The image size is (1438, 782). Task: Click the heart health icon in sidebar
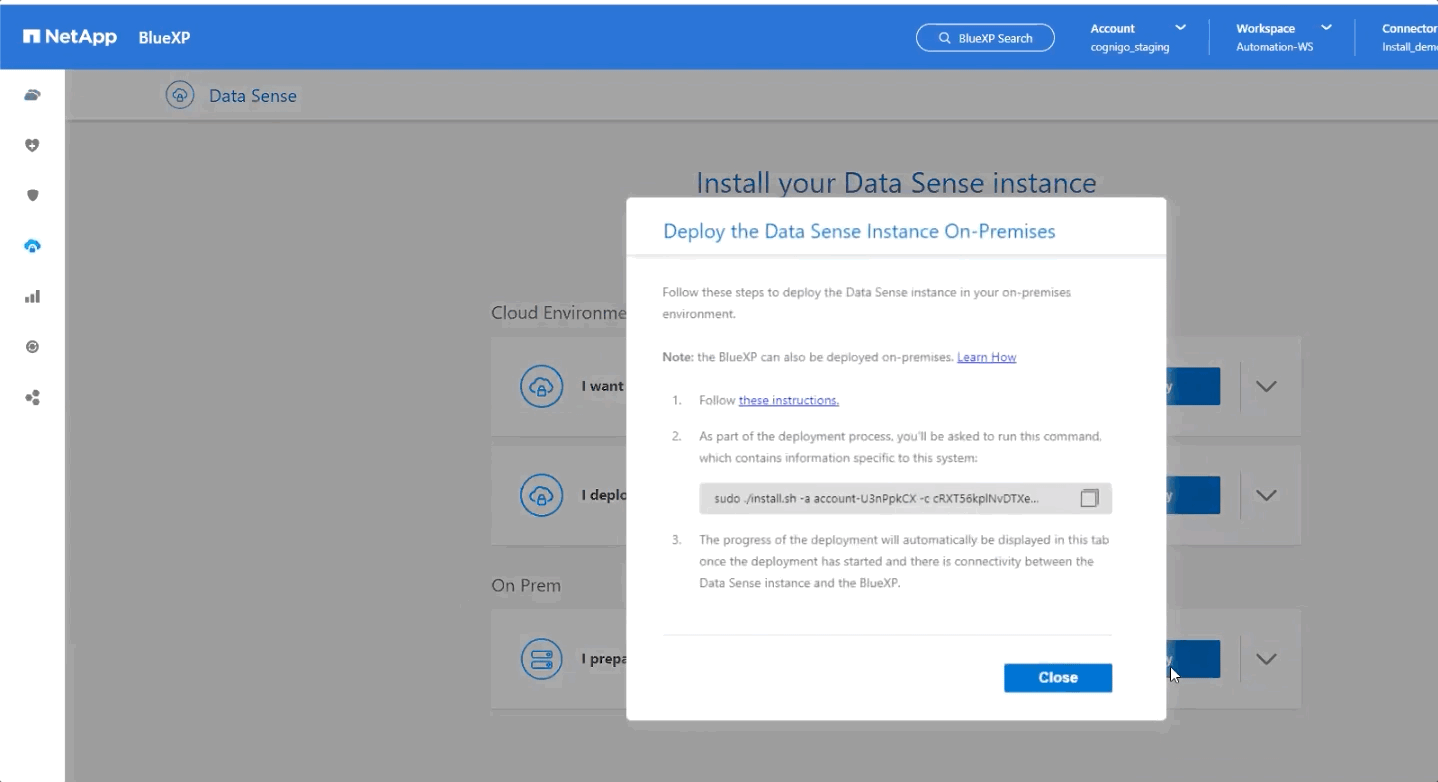(x=32, y=145)
